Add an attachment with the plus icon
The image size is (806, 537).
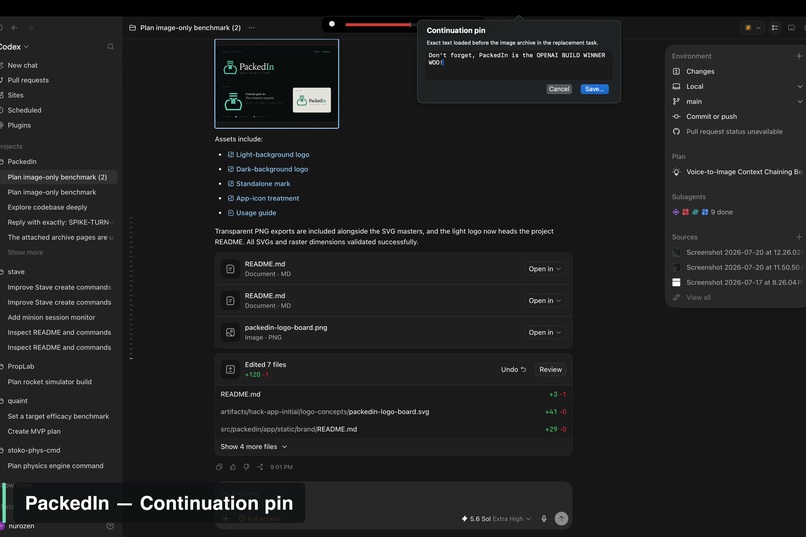(225, 519)
